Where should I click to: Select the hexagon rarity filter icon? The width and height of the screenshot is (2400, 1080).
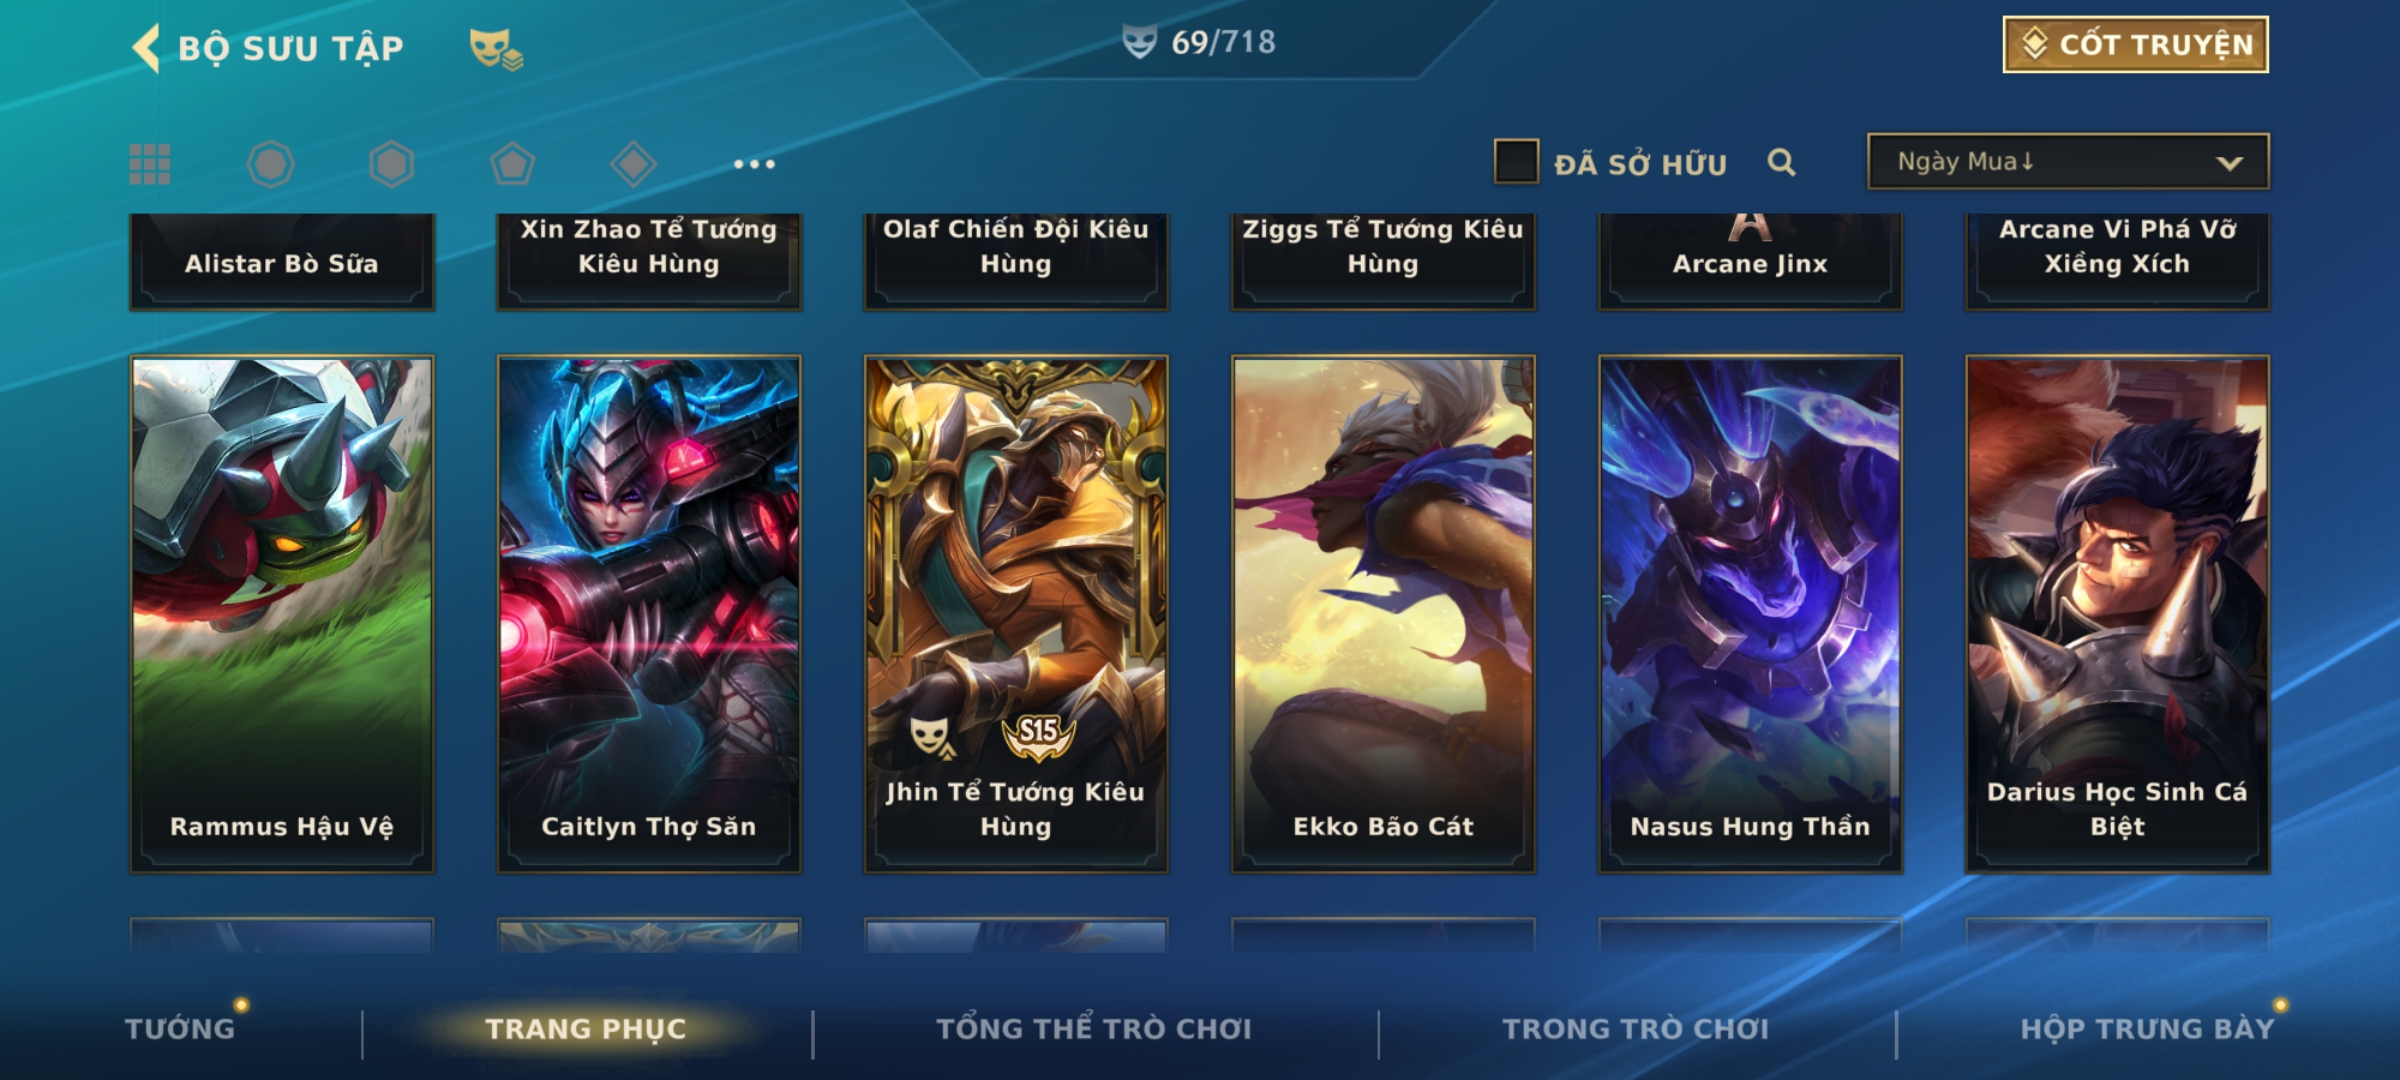(391, 164)
